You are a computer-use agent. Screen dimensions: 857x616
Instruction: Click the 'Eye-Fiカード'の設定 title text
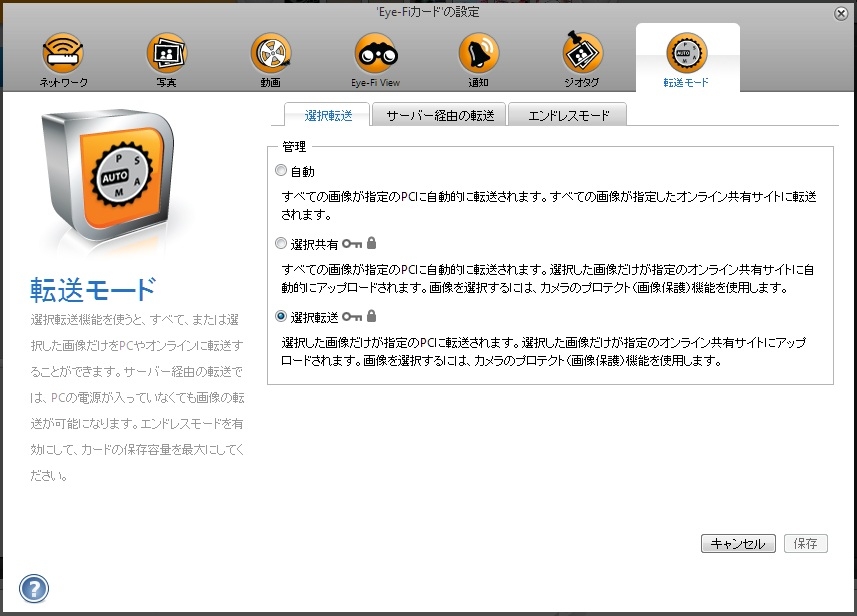pos(428,11)
